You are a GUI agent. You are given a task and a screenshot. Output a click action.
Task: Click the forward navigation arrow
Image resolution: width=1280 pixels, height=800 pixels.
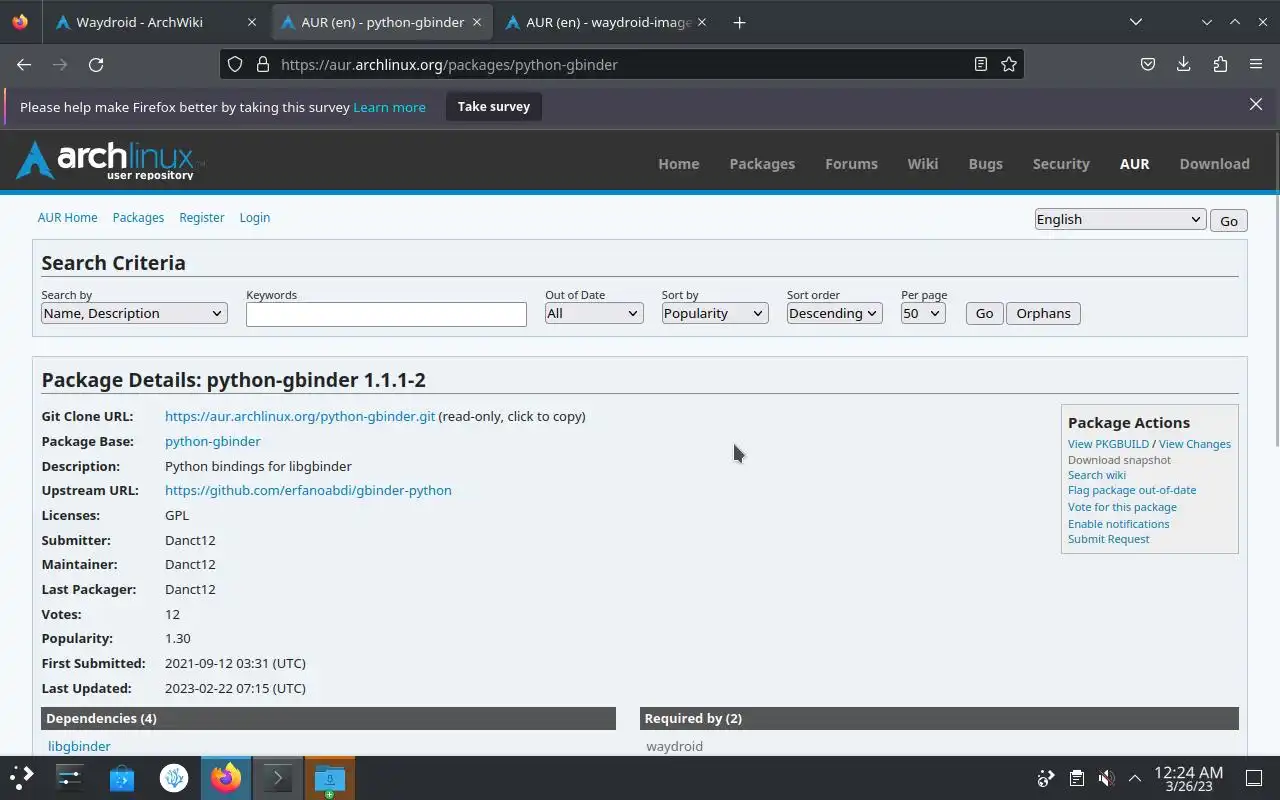(x=60, y=64)
